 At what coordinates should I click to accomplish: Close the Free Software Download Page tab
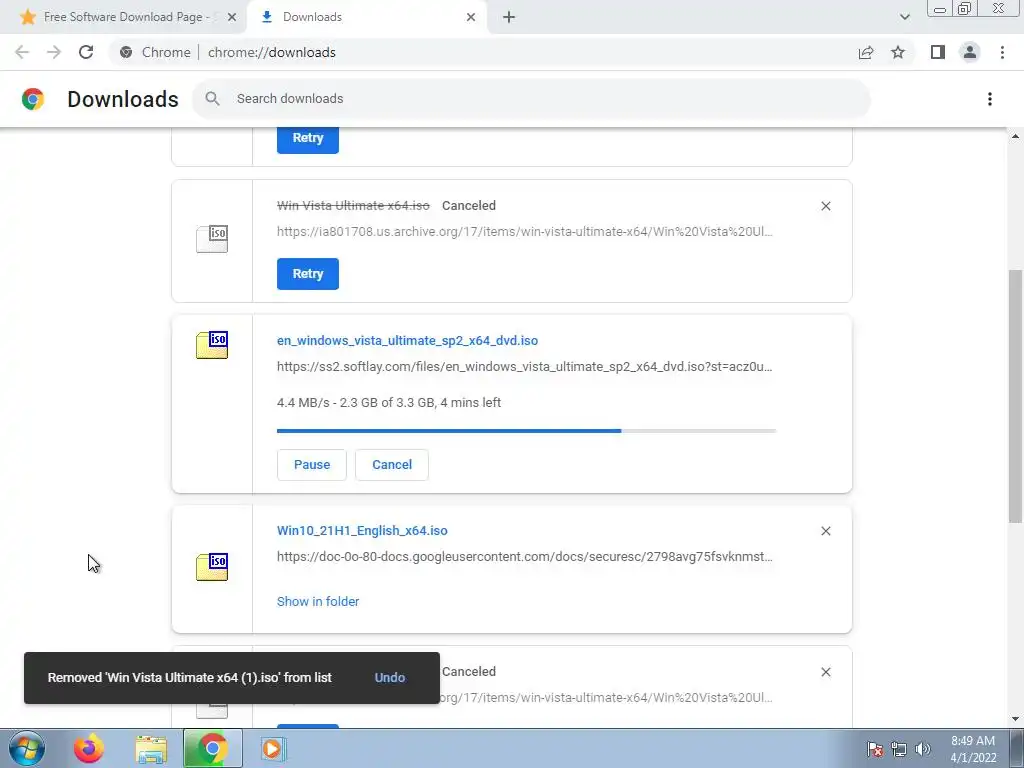[x=232, y=17]
